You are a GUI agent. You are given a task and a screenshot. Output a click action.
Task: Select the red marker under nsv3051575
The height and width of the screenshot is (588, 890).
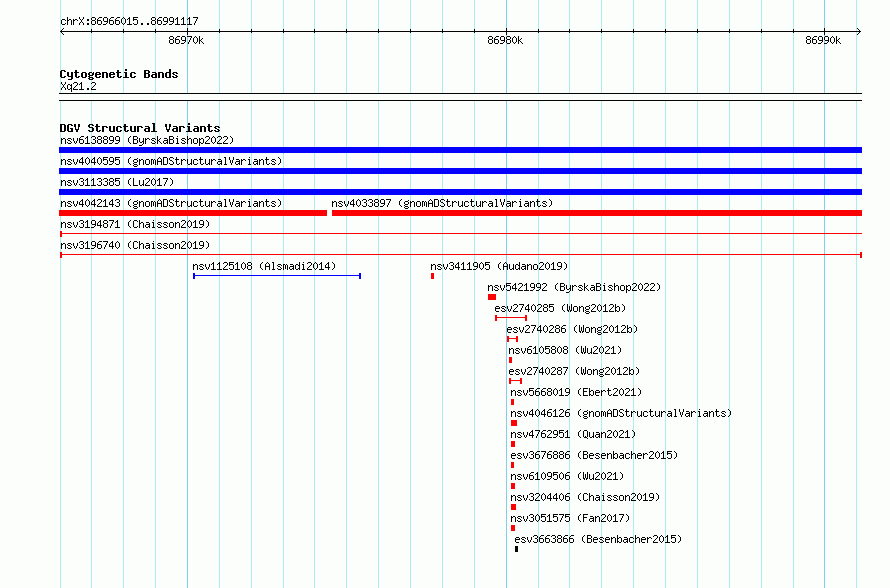point(513,528)
